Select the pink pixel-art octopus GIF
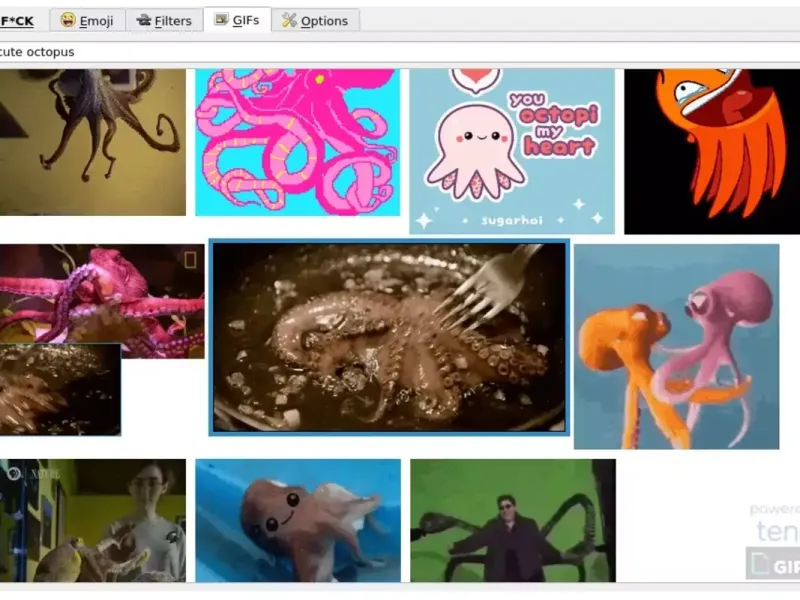Image resolution: width=800 pixels, height=600 pixels. click(x=297, y=142)
